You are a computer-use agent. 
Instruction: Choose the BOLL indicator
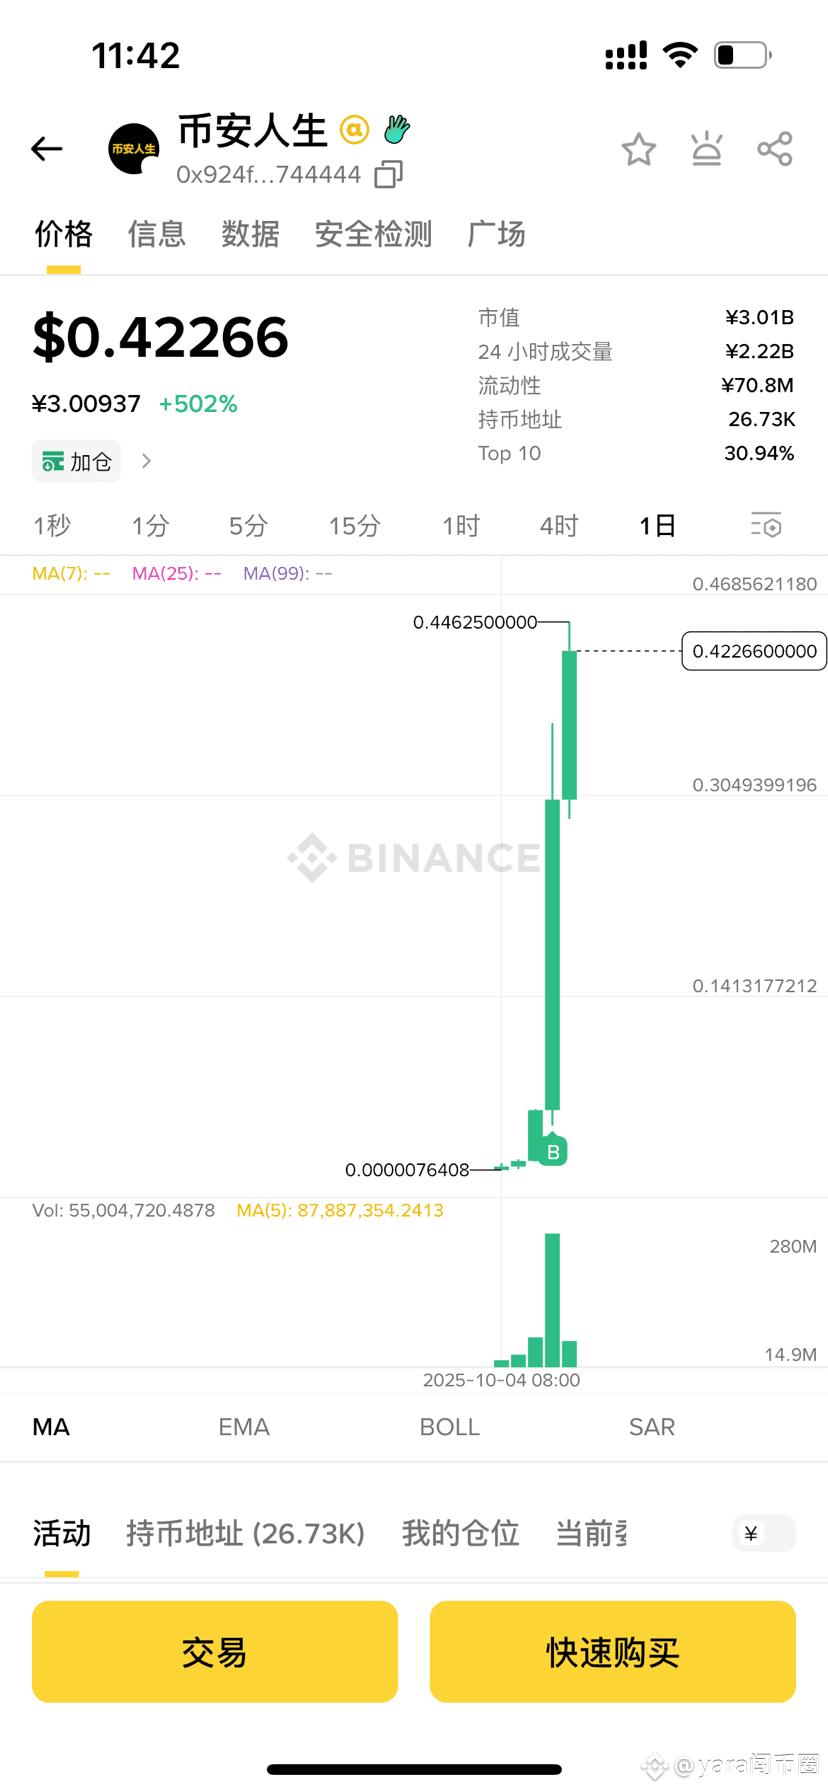(x=450, y=1427)
